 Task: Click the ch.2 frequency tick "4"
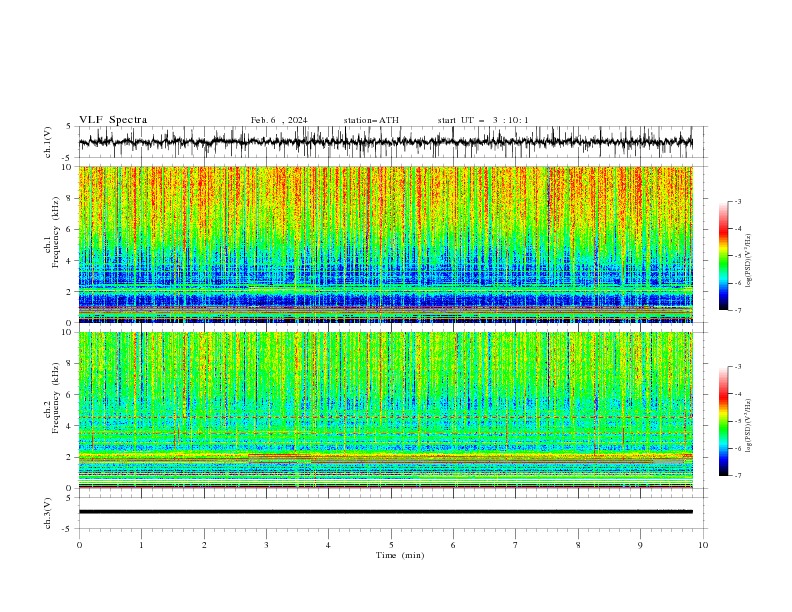tap(70, 426)
